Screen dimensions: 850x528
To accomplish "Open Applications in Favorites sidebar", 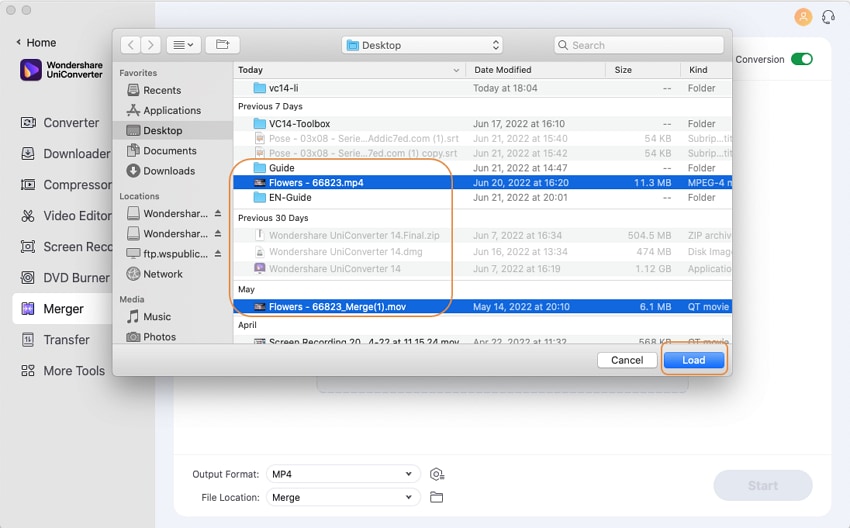I will pyautogui.click(x=164, y=110).
